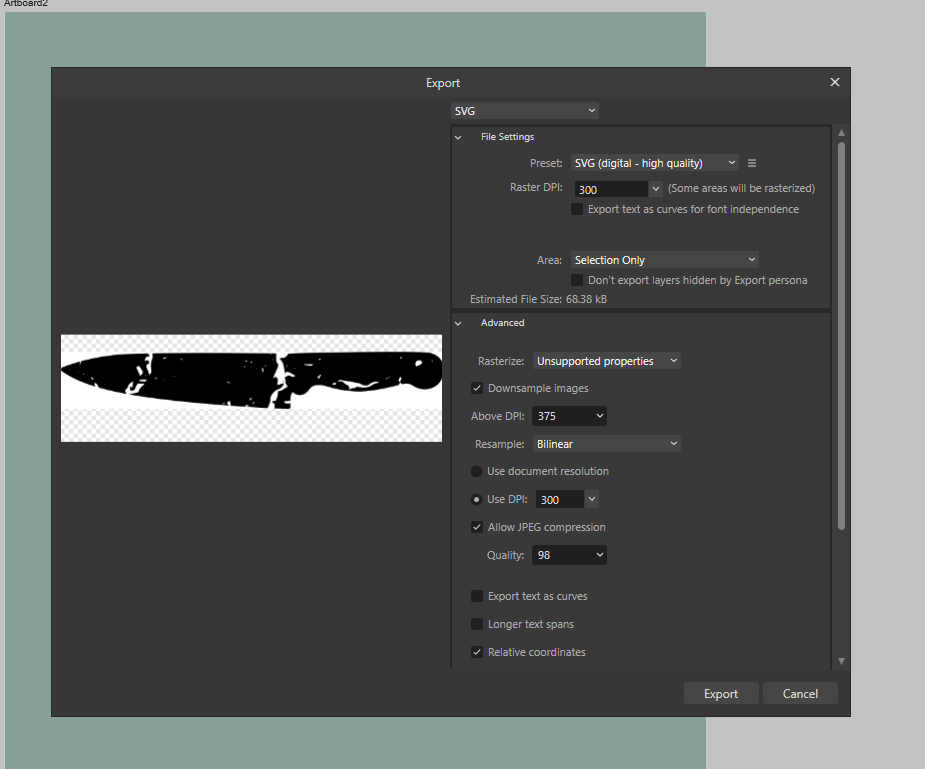Open the Quality 98 dropdown
Screen dimensions: 925x769
(x=569, y=556)
